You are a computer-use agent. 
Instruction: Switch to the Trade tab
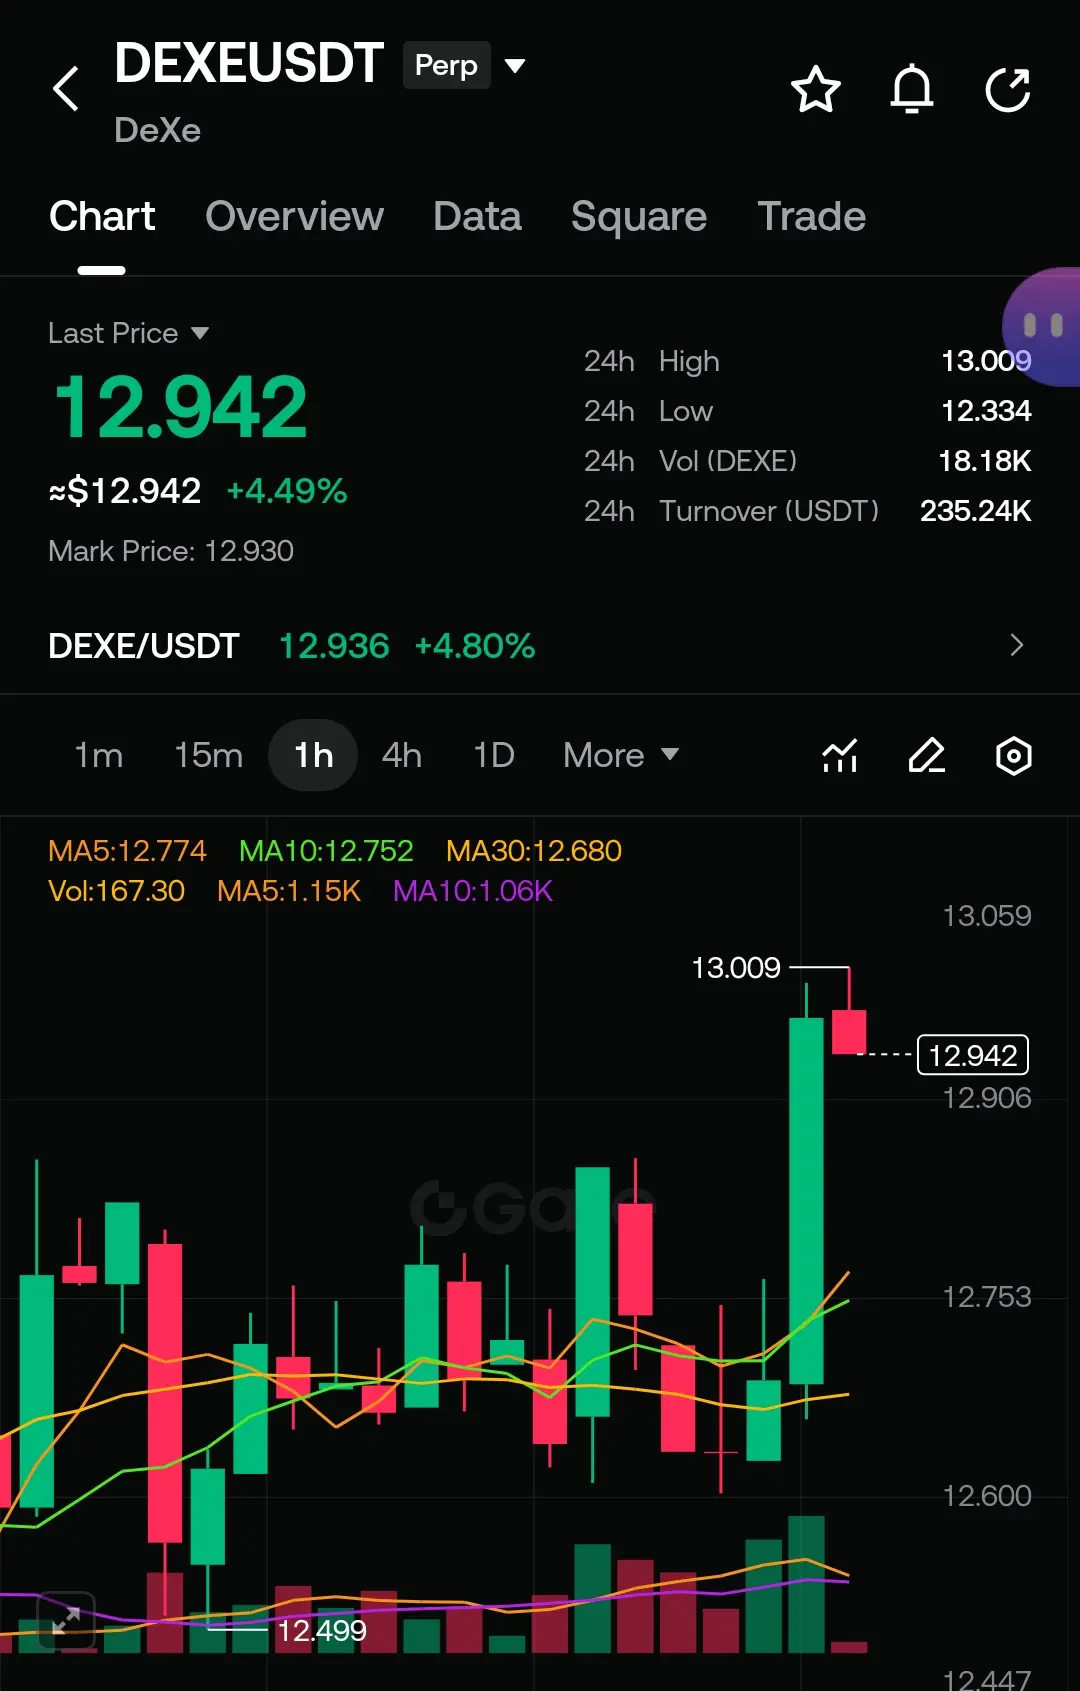point(811,216)
